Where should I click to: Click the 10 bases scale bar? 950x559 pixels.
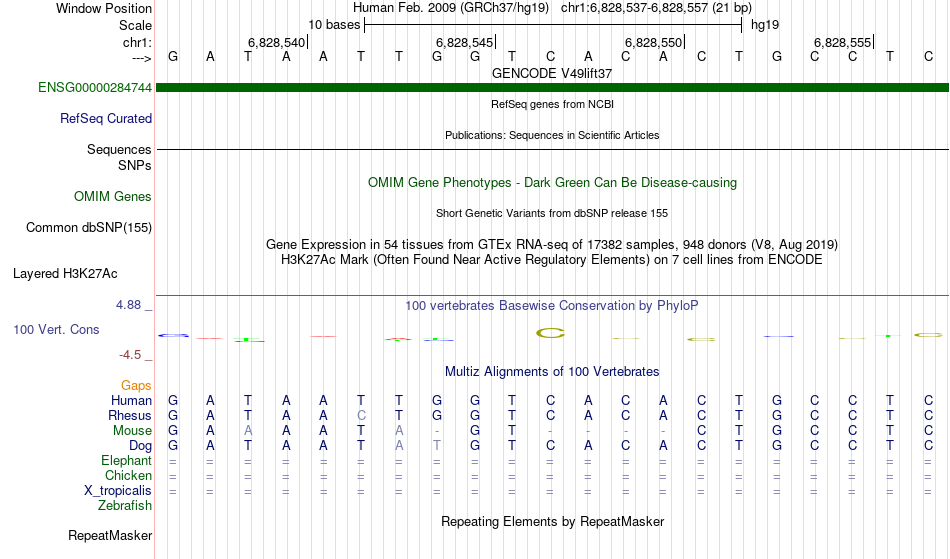(x=553, y=25)
